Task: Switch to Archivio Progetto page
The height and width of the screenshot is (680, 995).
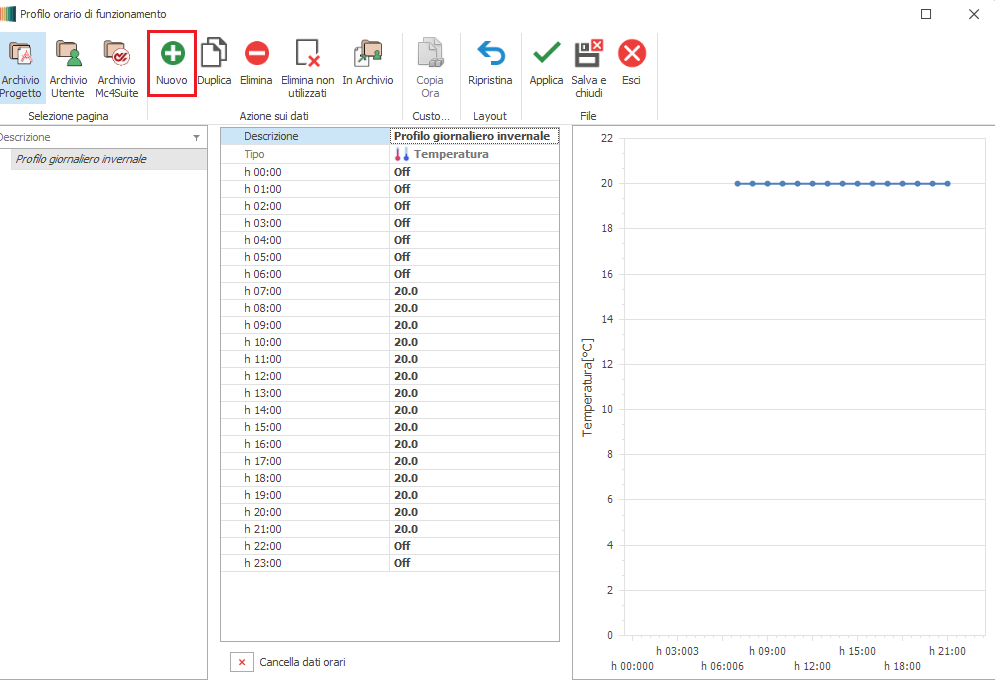Action: (x=21, y=66)
